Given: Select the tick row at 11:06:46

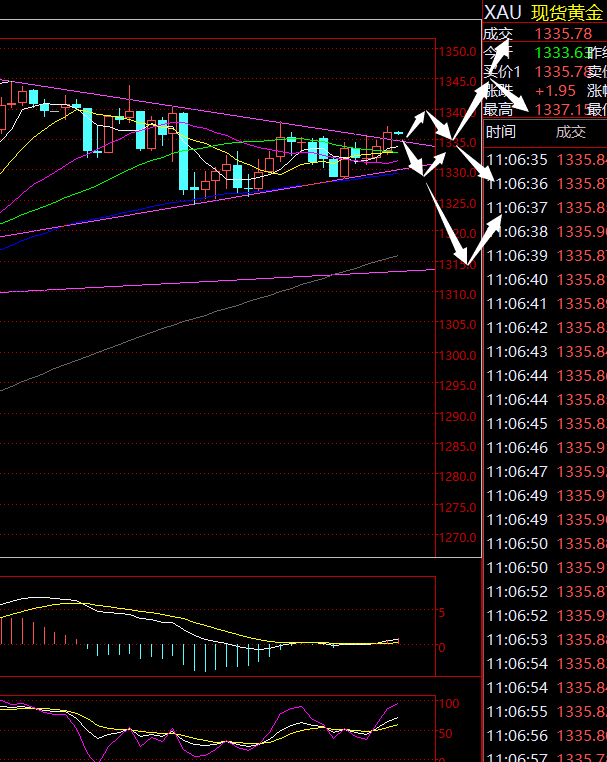Looking at the screenshot, I should pos(546,448).
